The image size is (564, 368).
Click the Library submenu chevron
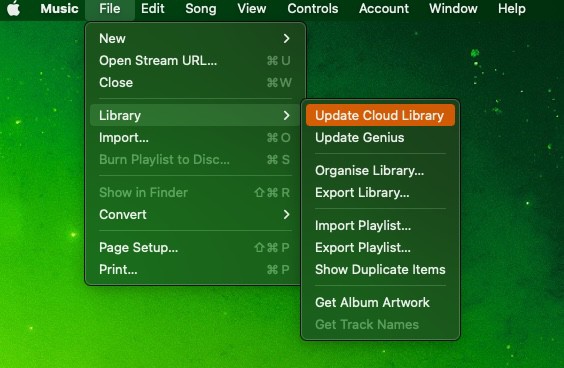[286, 115]
